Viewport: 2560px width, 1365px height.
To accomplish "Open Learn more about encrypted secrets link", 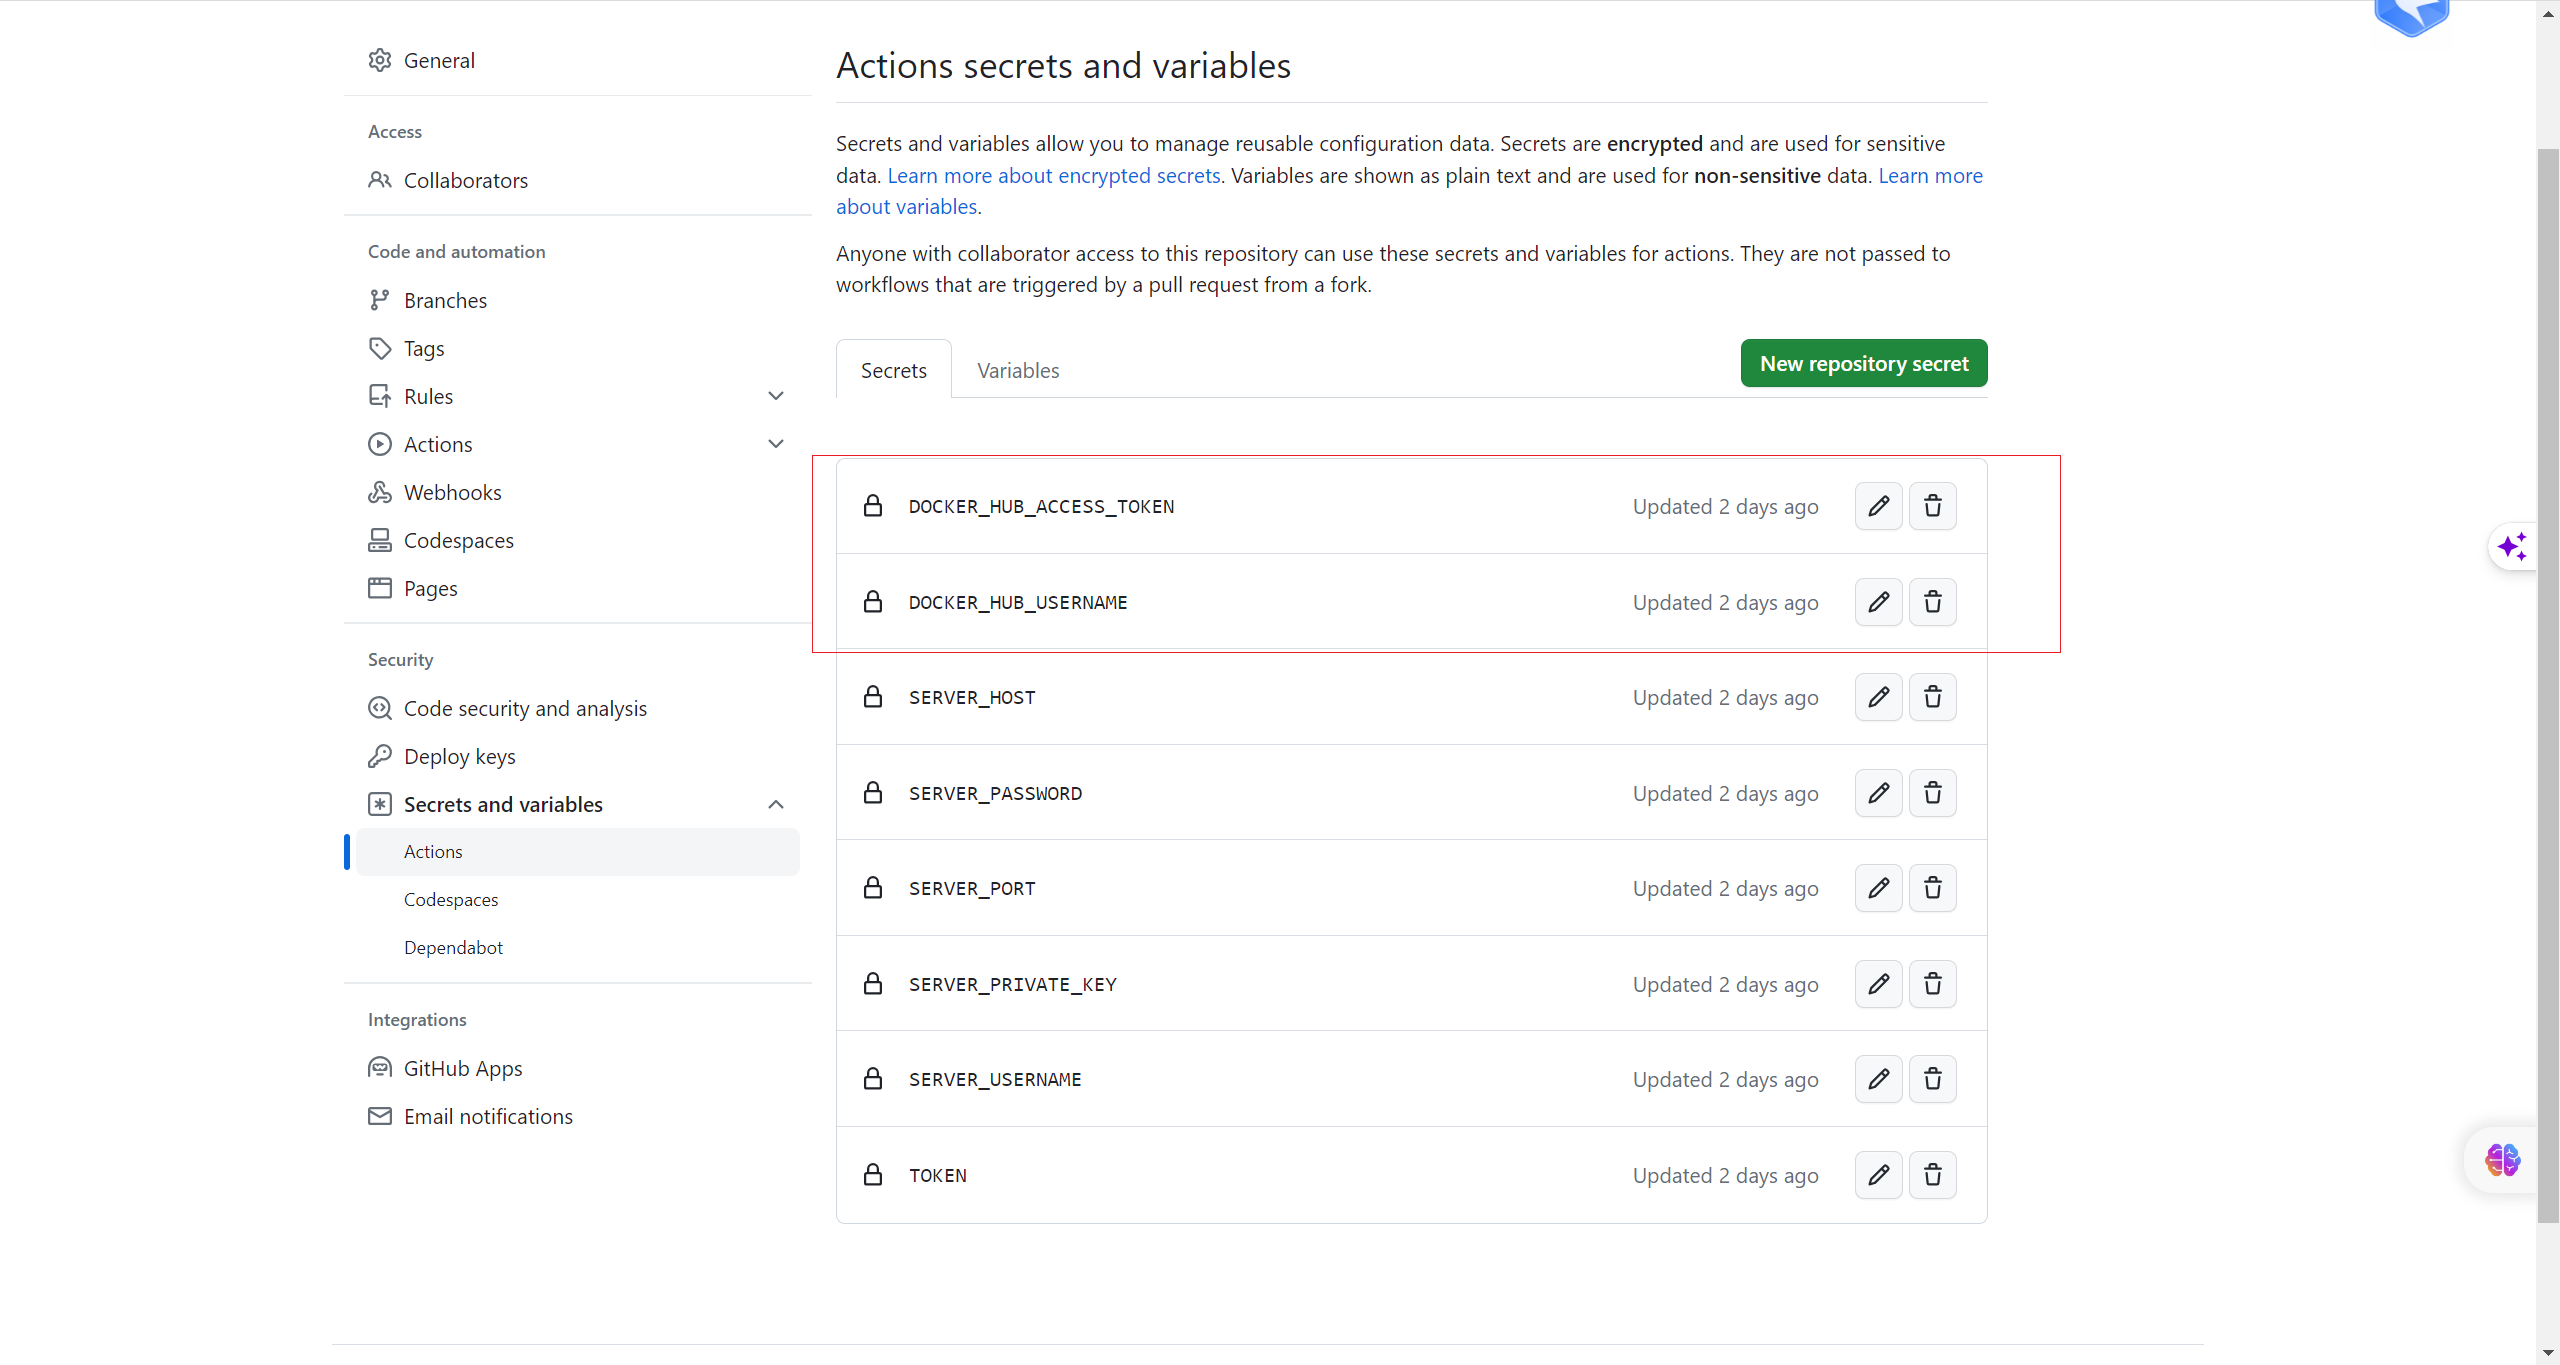I will pyautogui.click(x=1053, y=176).
